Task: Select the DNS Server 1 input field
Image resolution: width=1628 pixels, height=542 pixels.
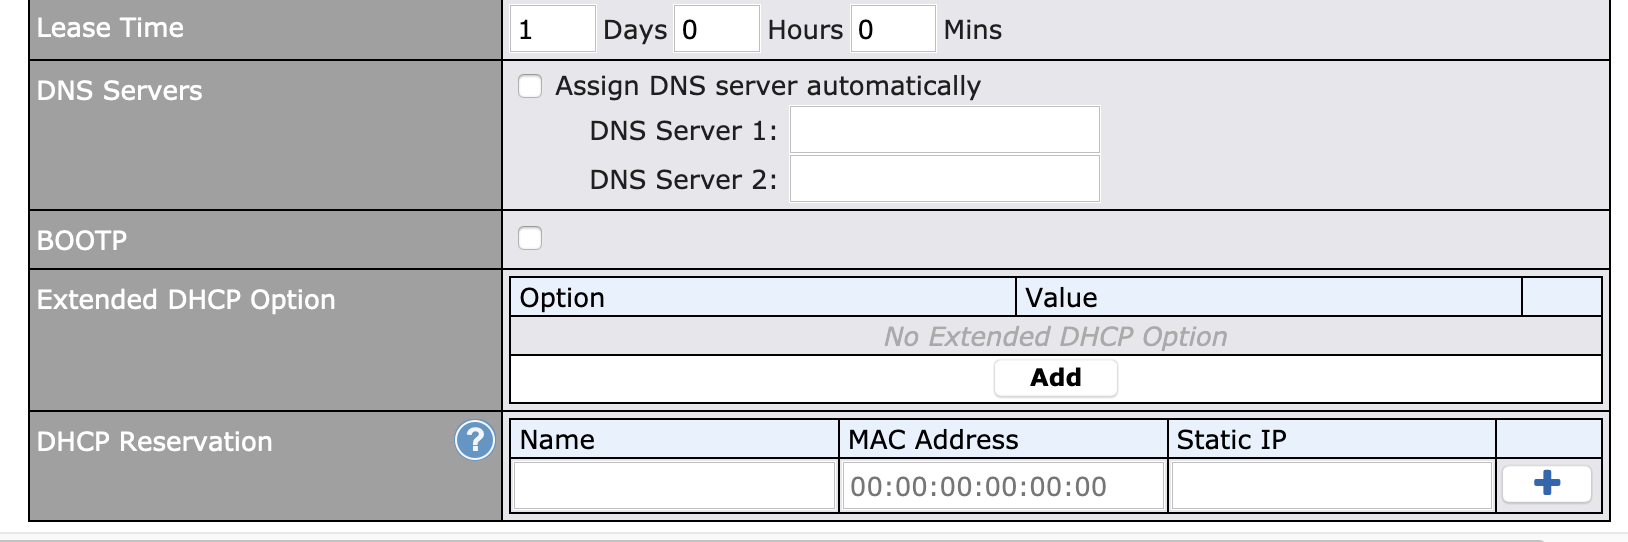Action: tap(945, 130)
